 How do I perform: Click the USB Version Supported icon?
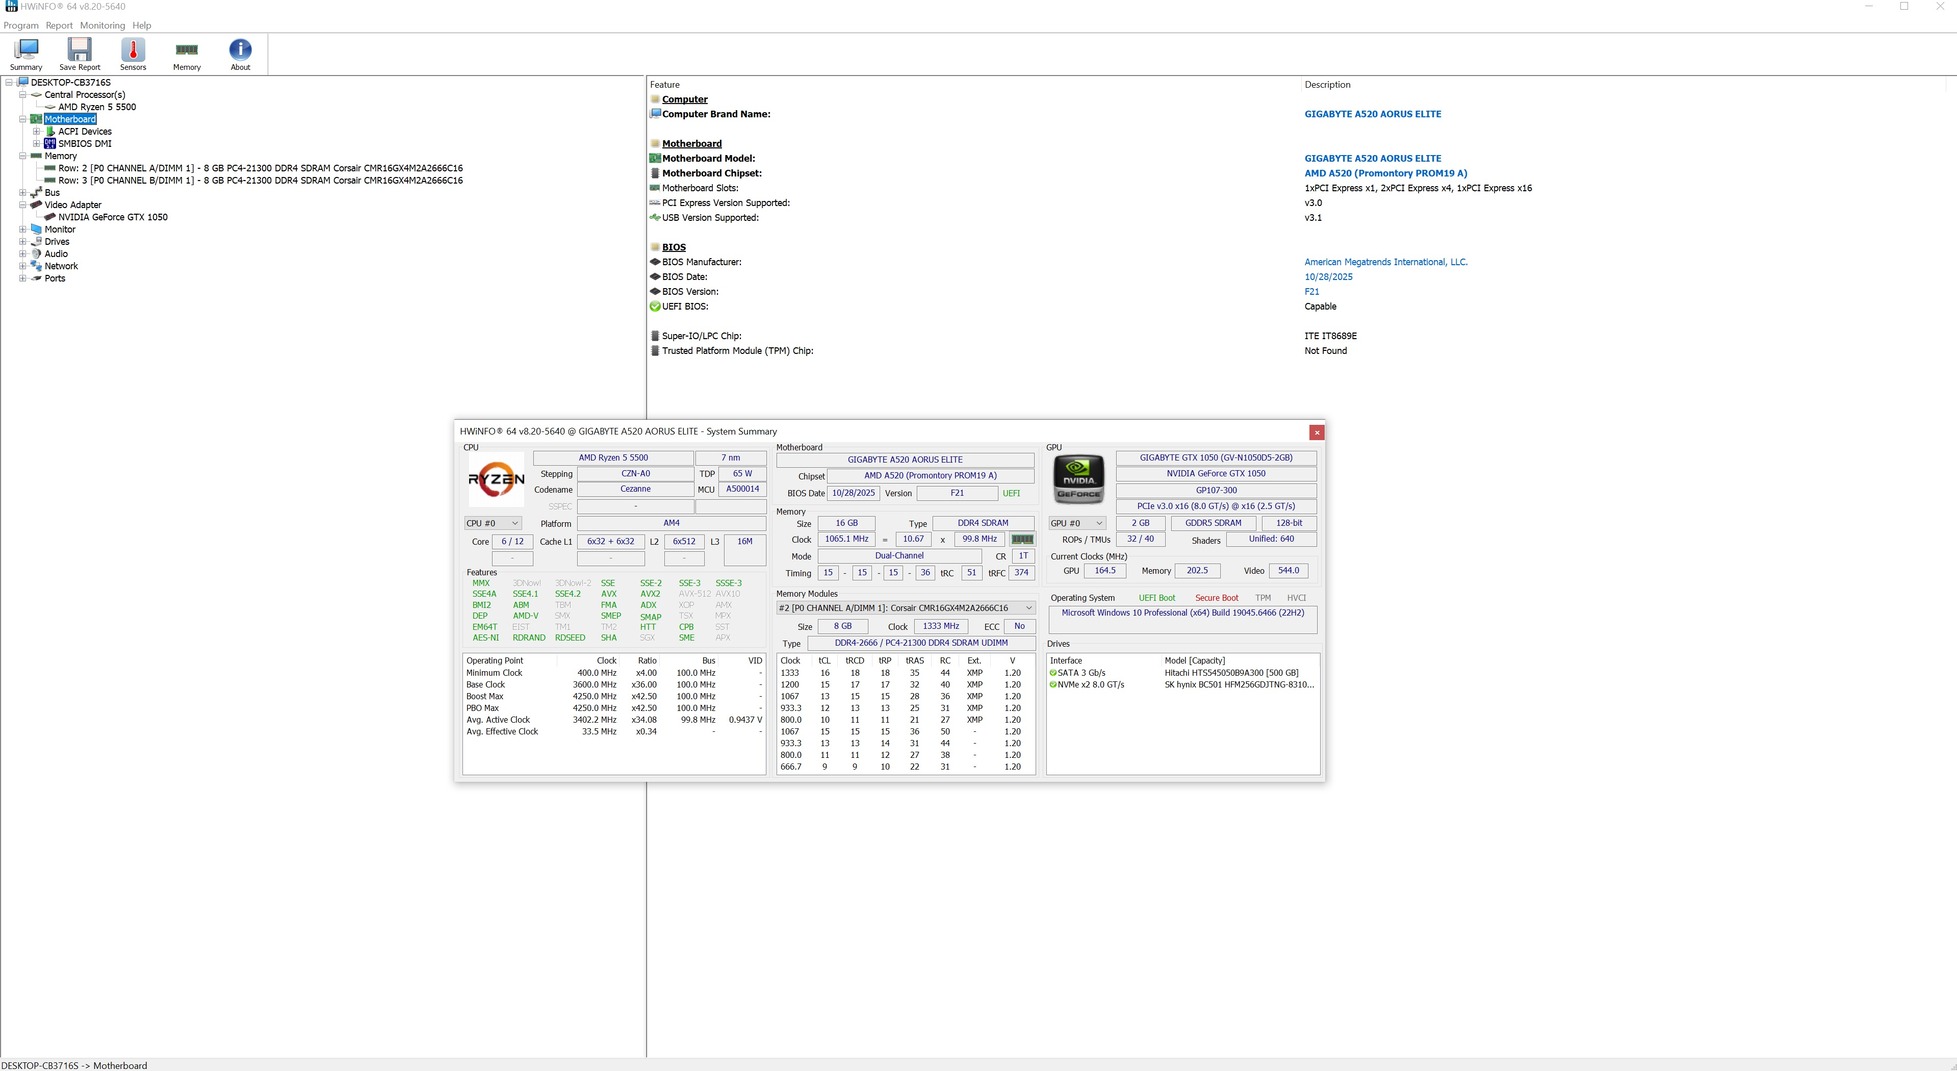tap(655, 218)
